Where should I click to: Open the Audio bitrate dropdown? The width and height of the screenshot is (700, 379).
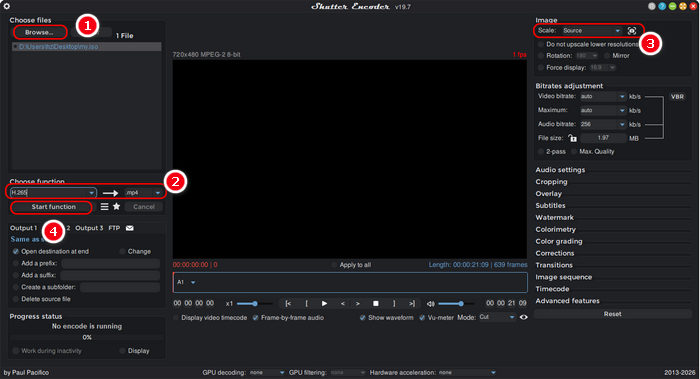pos(603,124)
